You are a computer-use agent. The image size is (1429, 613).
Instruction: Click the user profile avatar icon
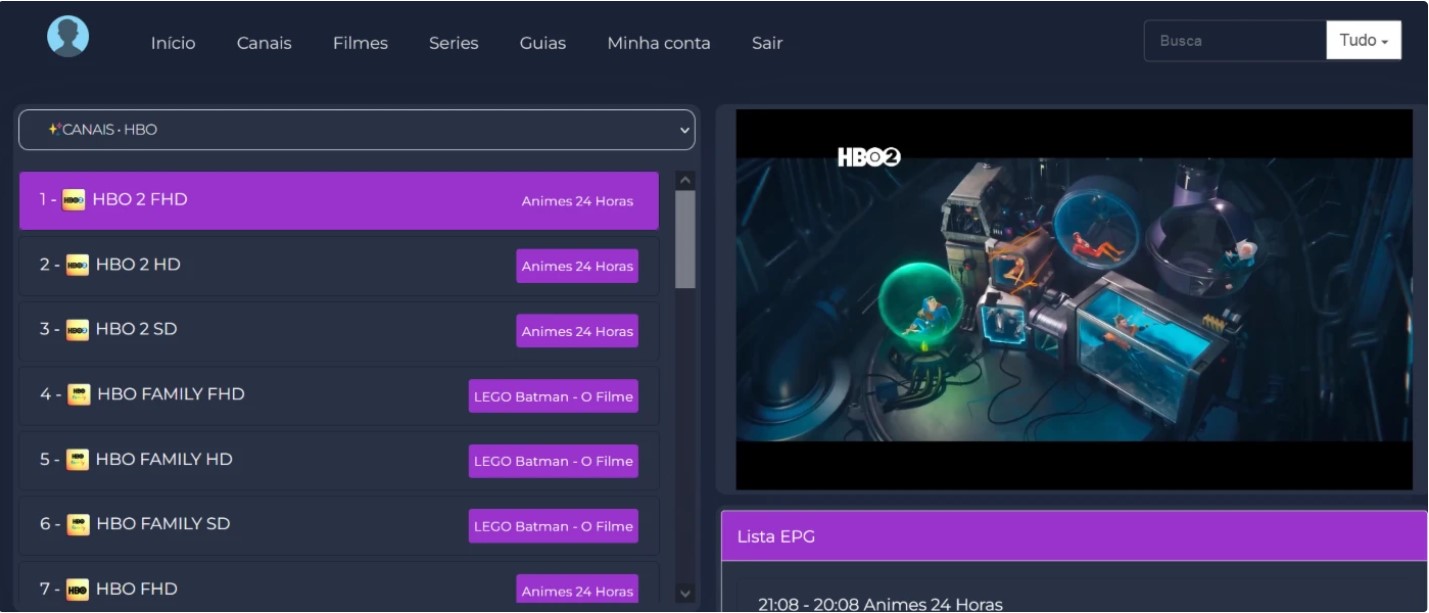pyautogui.click(x=68, y=37)
